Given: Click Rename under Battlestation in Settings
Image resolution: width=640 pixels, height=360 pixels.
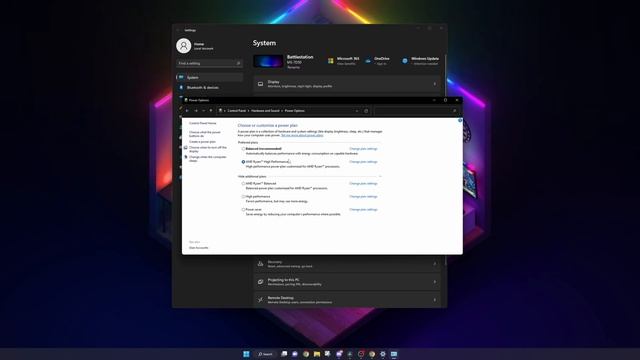Looking at the screenshot, I should (293, 67).
